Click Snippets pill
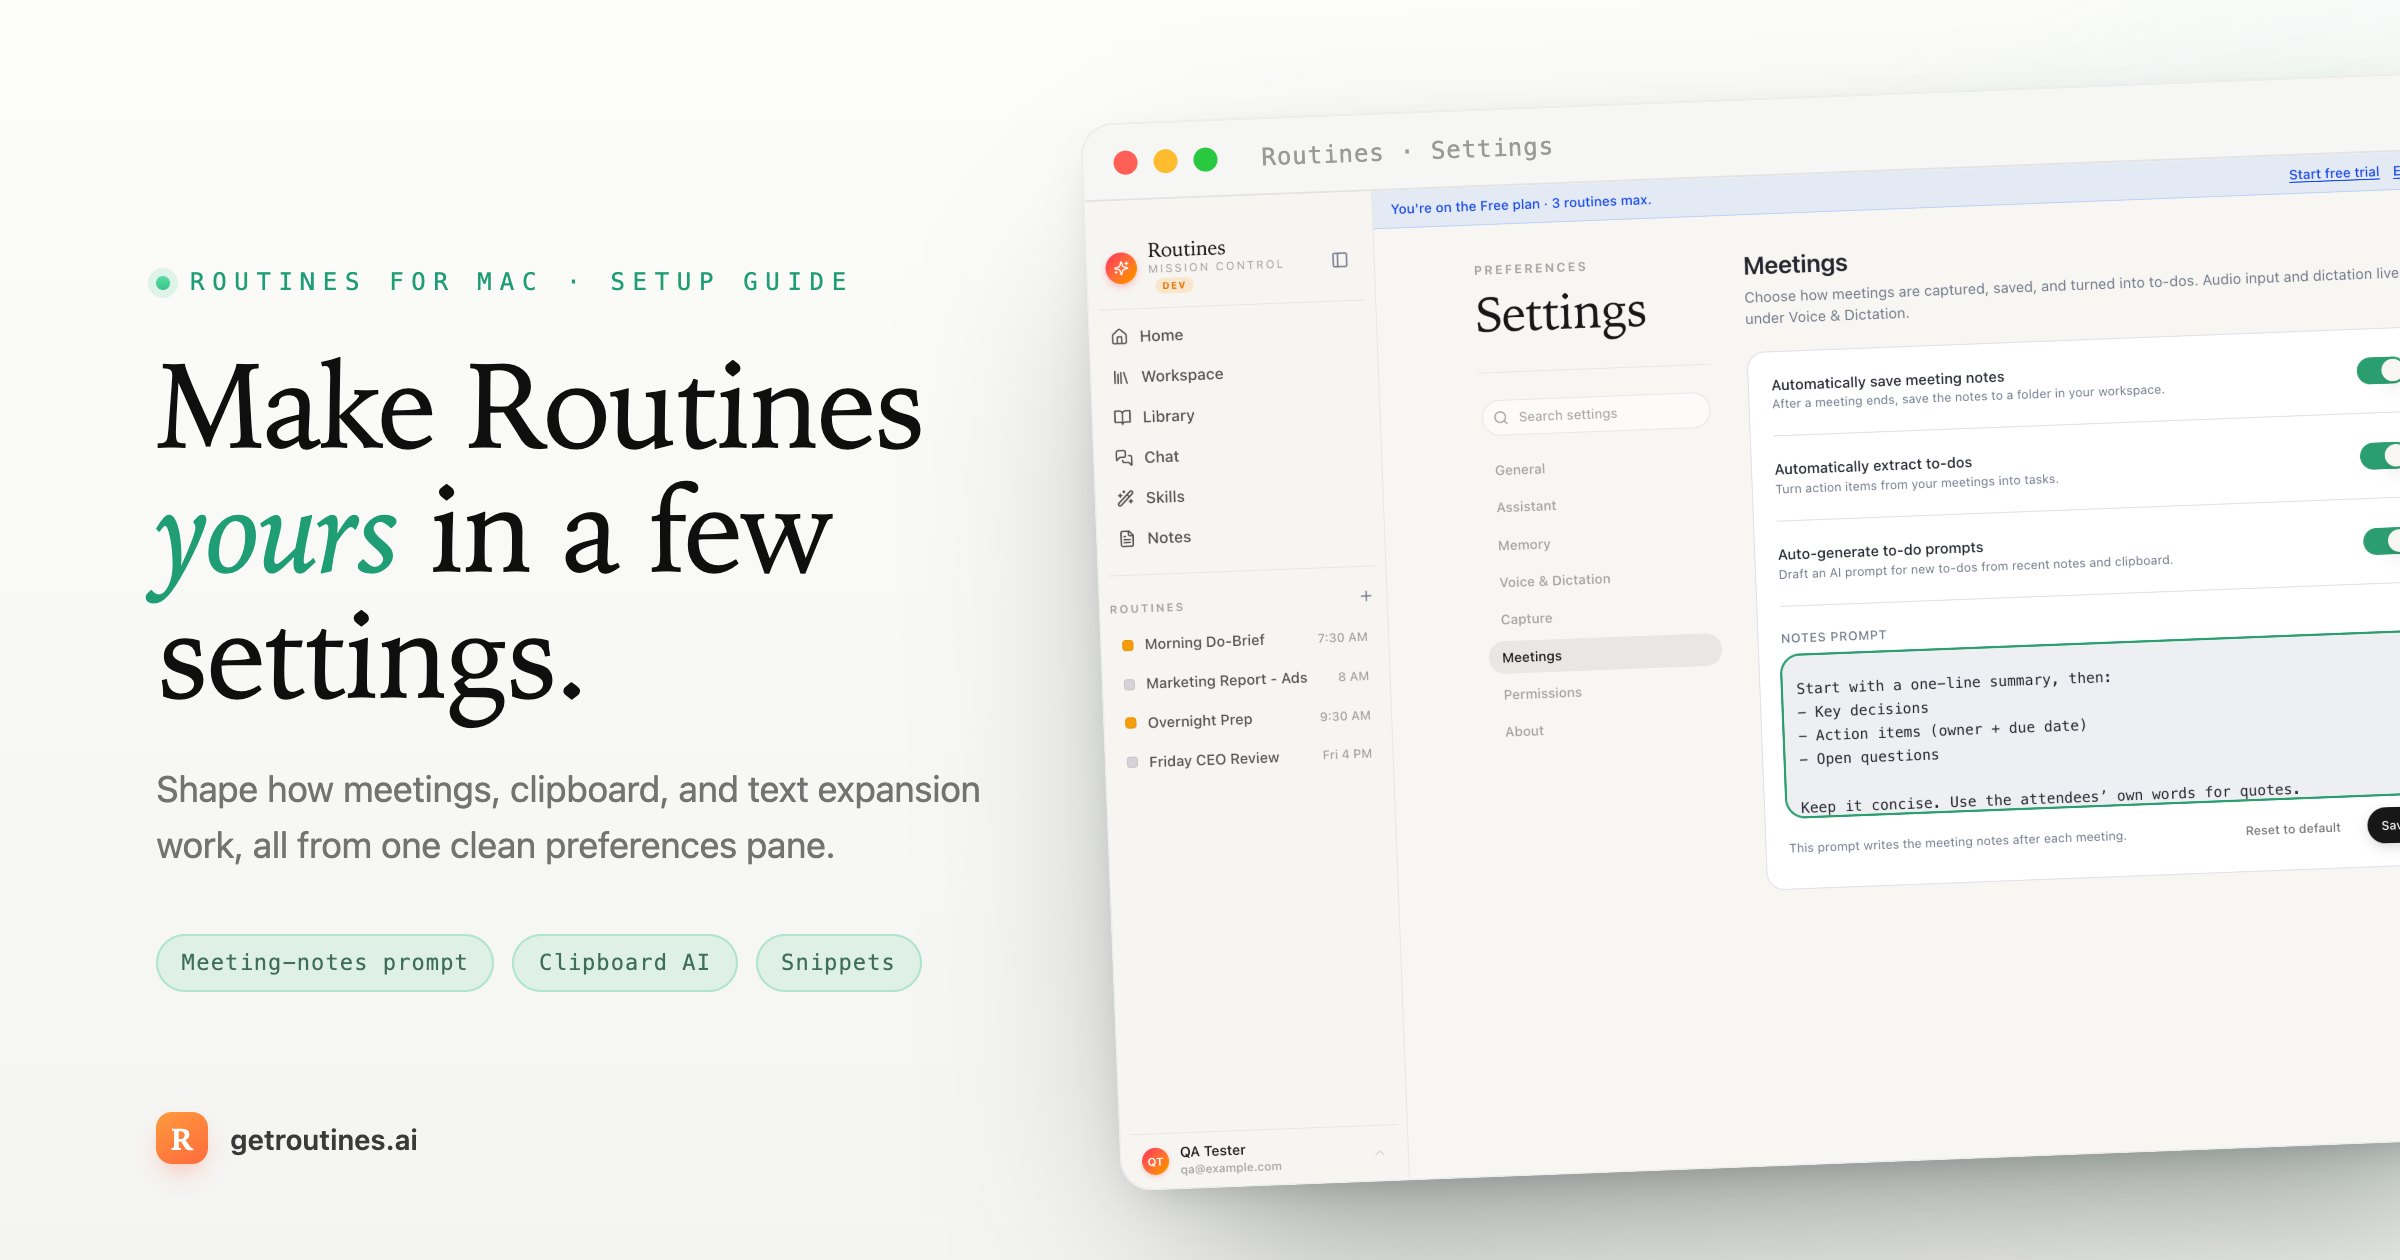The height and width of the screenshot is (1260, 2400). [x=838, y=963]
